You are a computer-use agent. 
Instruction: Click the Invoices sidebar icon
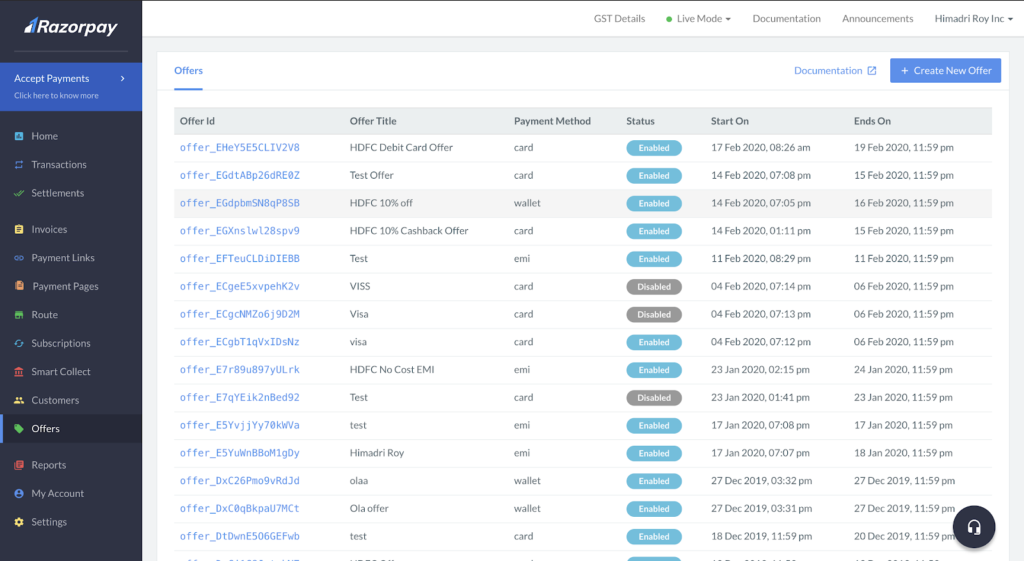[19, 229]
